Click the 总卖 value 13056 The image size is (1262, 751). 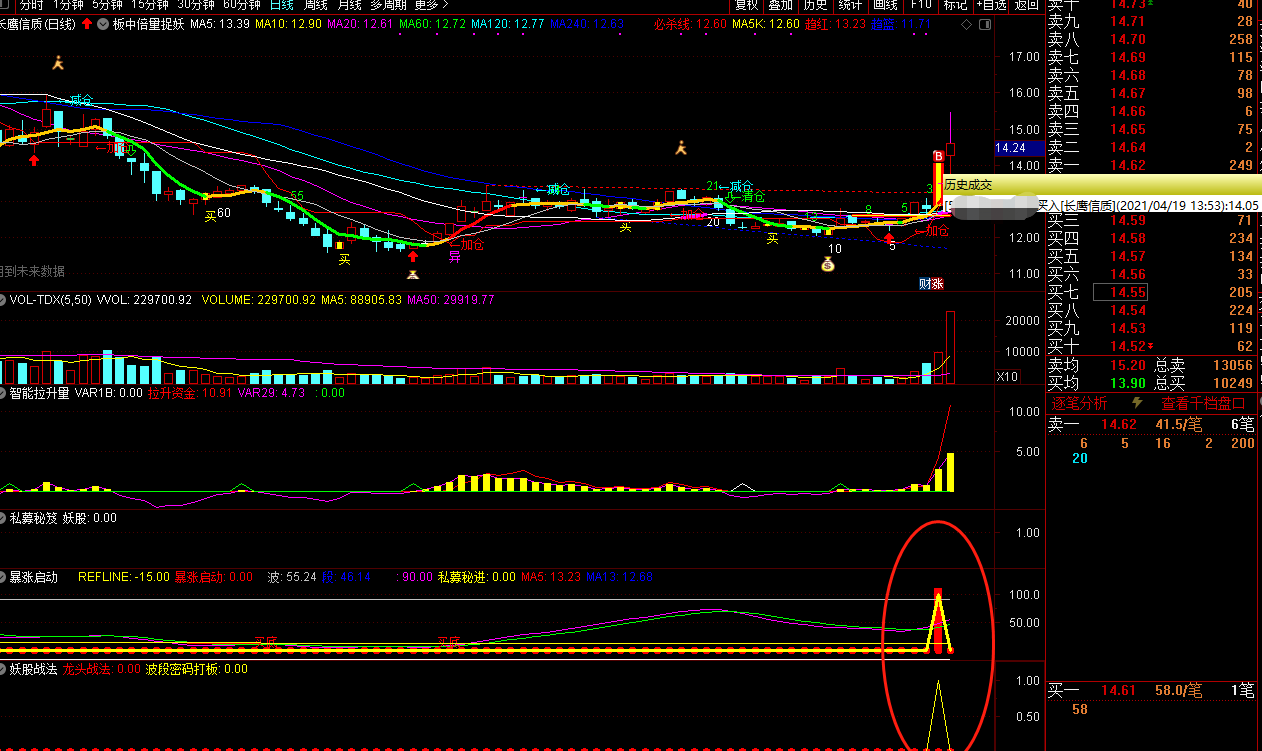coord(1232,365)
